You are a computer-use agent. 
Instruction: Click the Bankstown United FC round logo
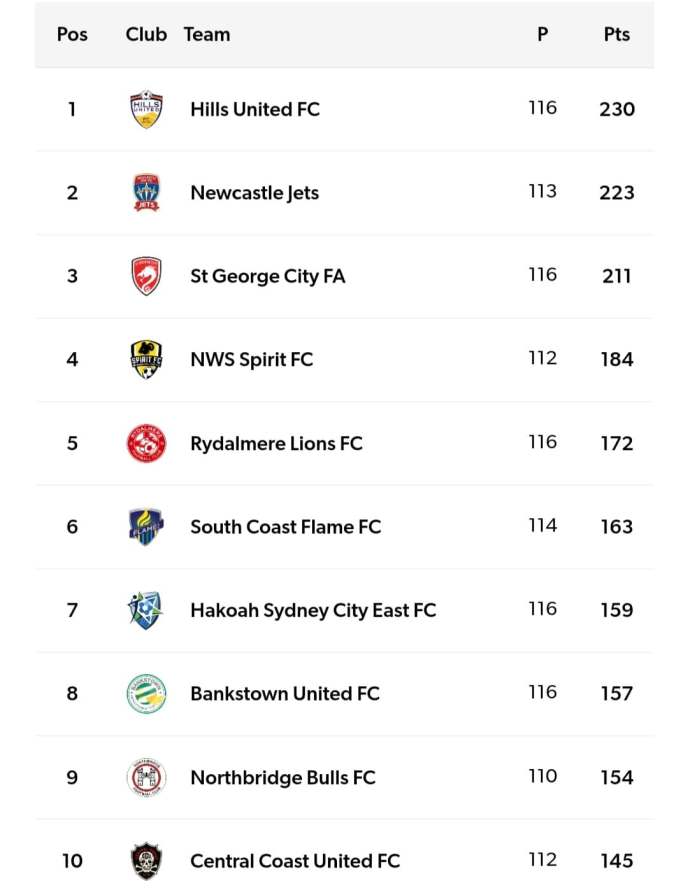pos(147,693)
